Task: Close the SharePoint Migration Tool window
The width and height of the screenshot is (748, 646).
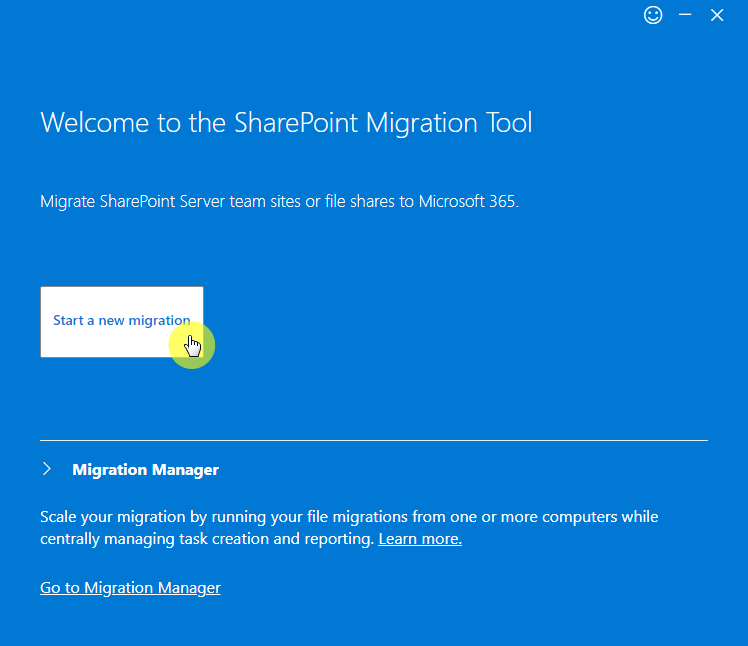Action: 717,15
